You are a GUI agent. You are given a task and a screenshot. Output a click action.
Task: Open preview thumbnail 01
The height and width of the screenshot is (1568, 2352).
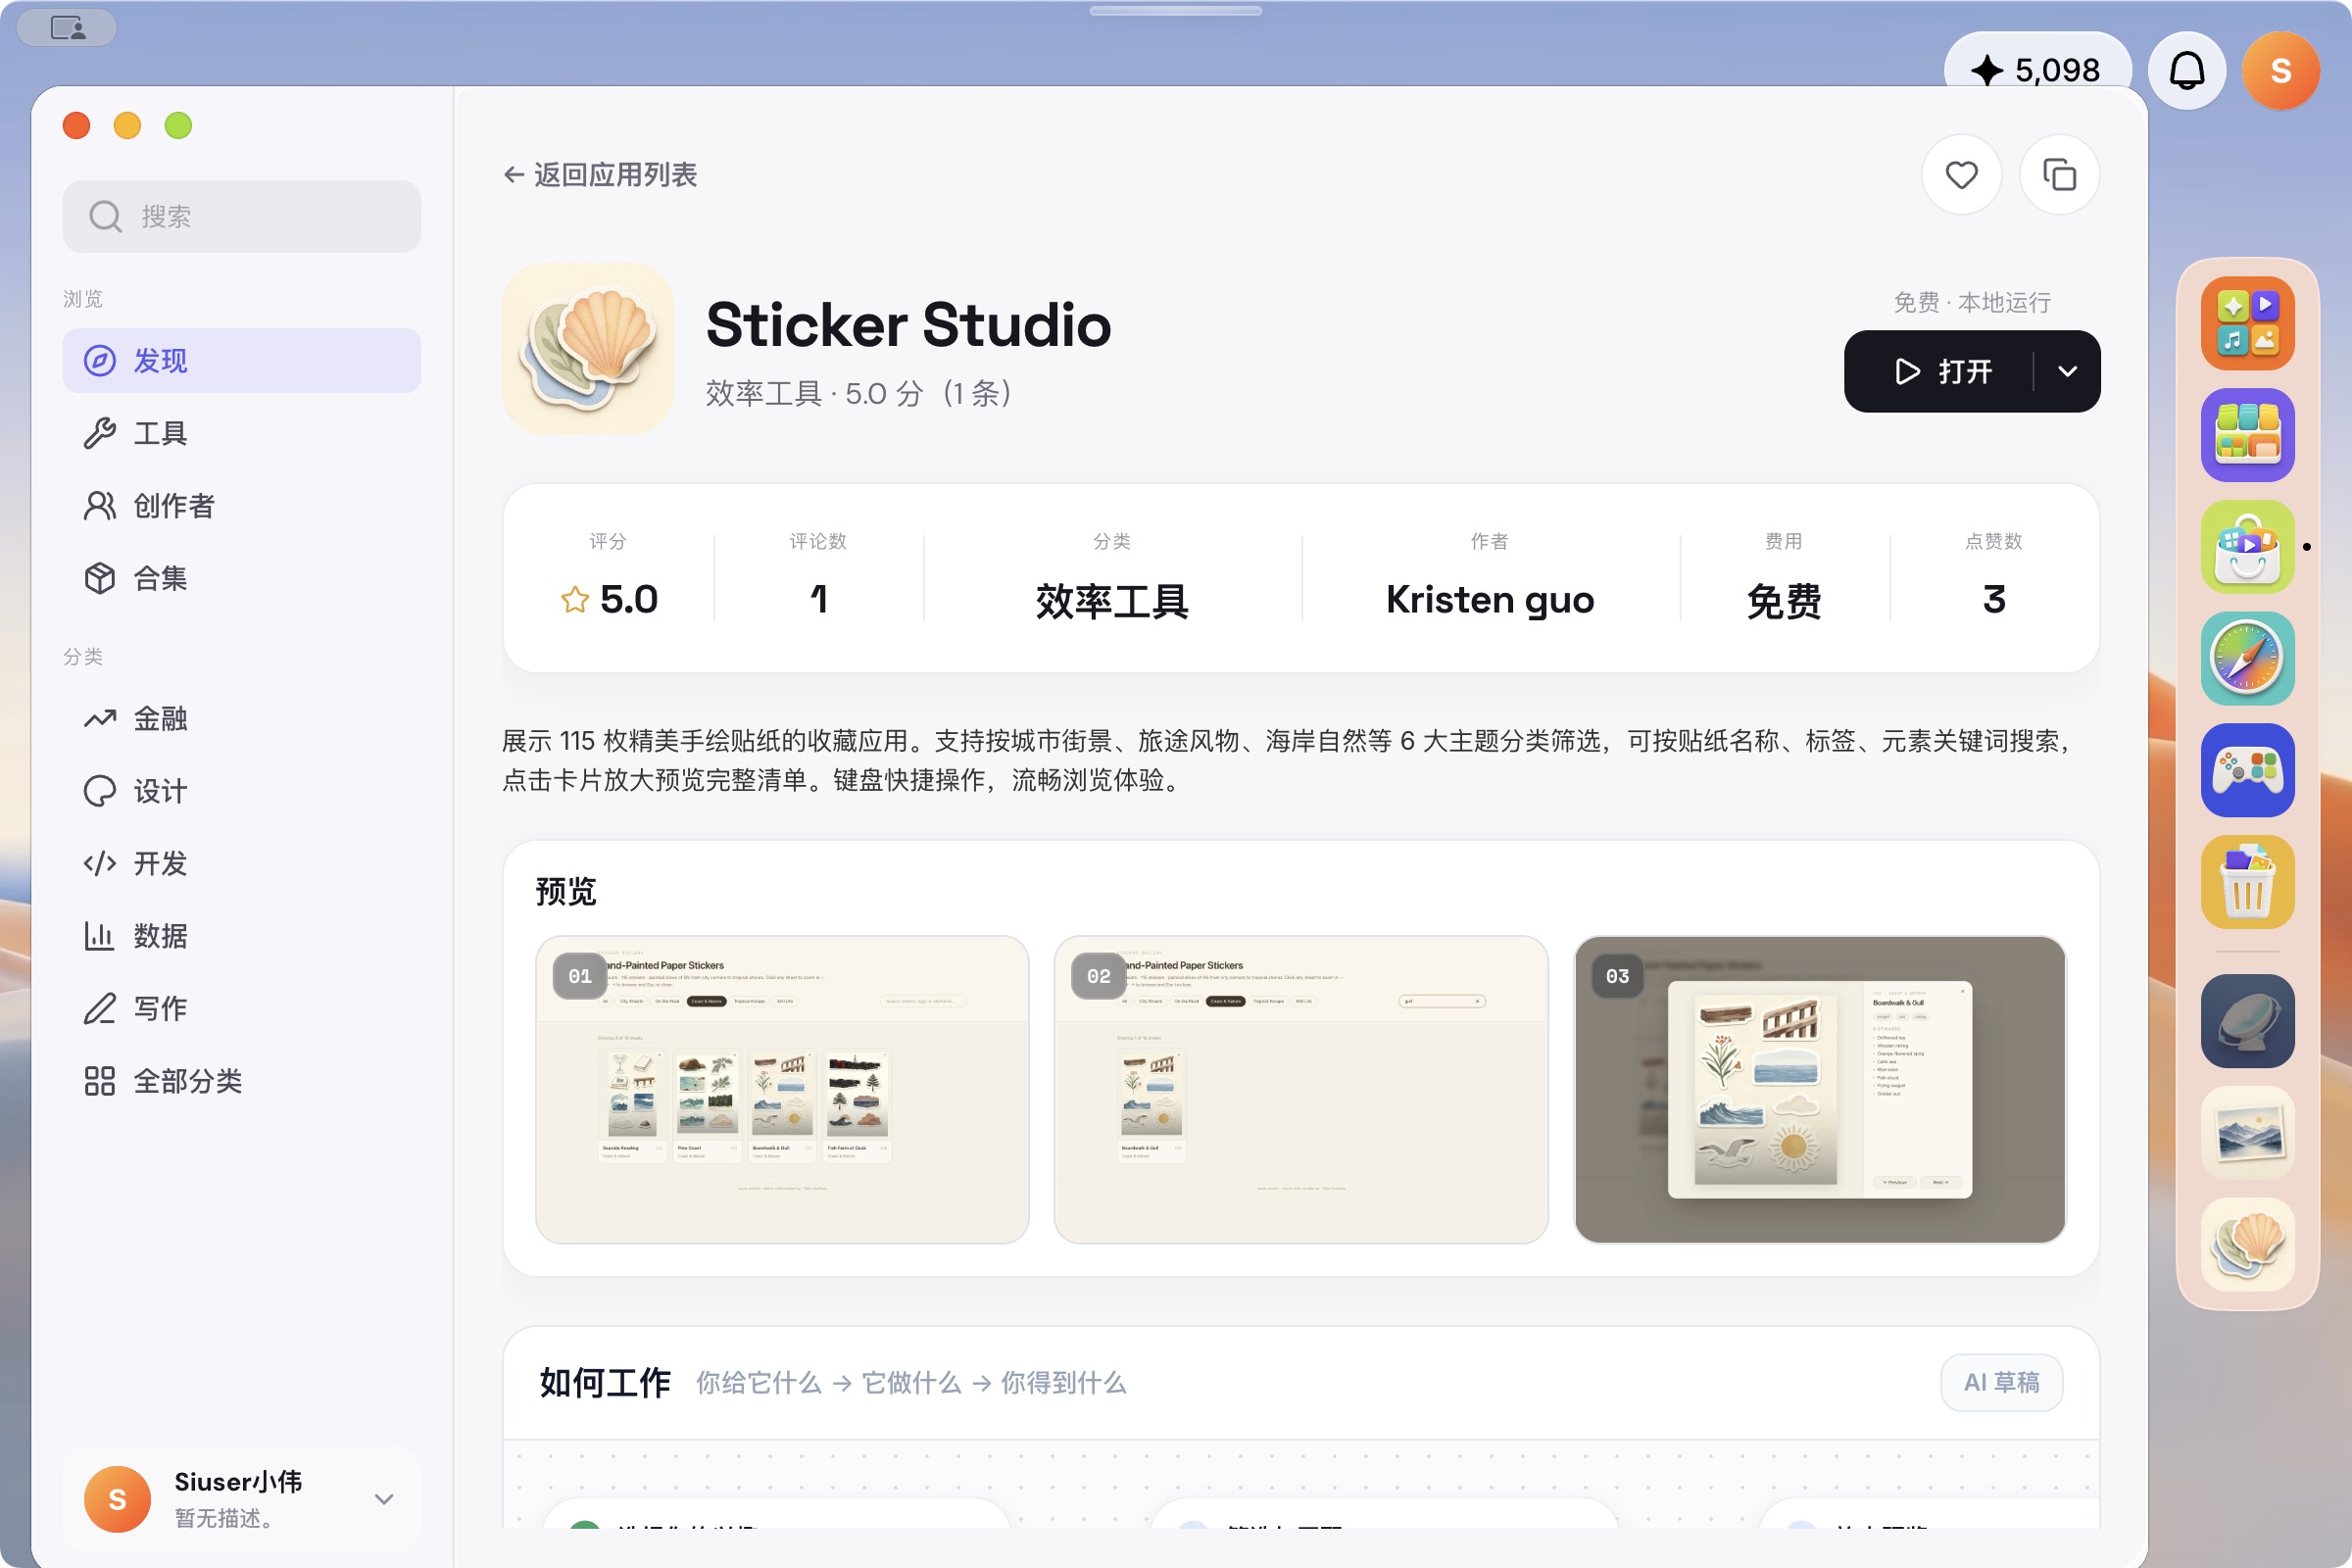pyautogui.click(x=782, y=1089)
